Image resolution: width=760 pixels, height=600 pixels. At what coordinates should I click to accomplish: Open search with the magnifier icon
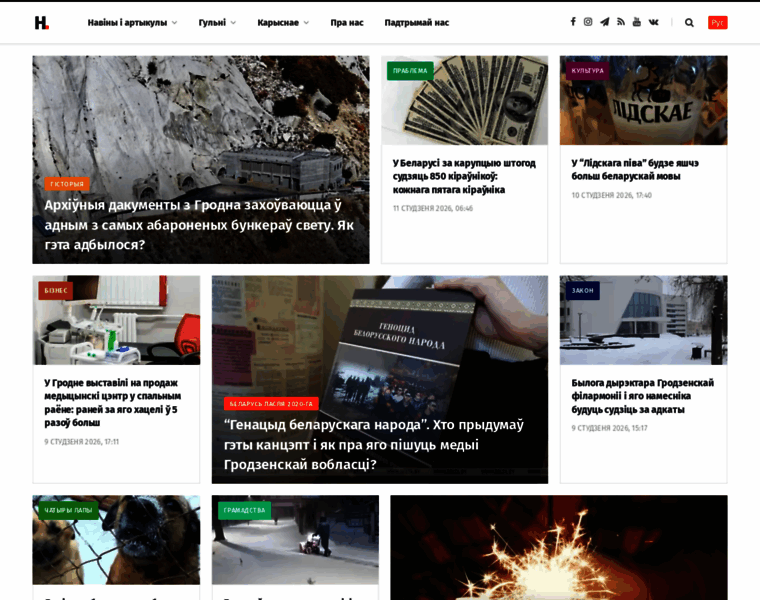(689, 22)
